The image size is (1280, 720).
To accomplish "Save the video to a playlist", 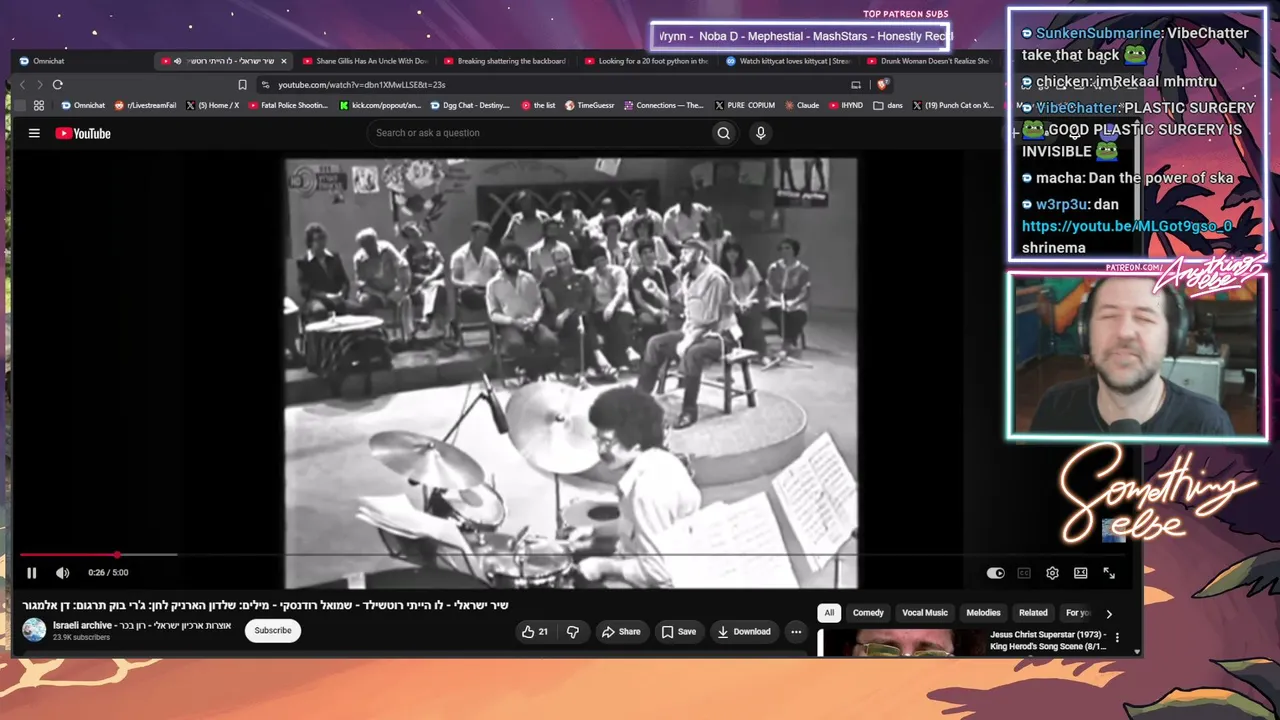I will [x=678, y=631].
